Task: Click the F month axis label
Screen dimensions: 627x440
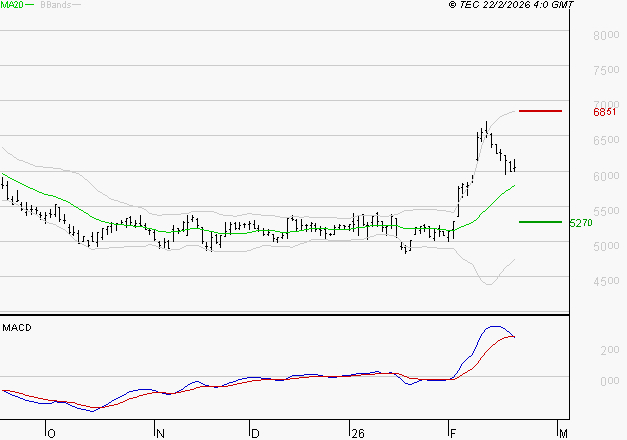Action: 453,434
